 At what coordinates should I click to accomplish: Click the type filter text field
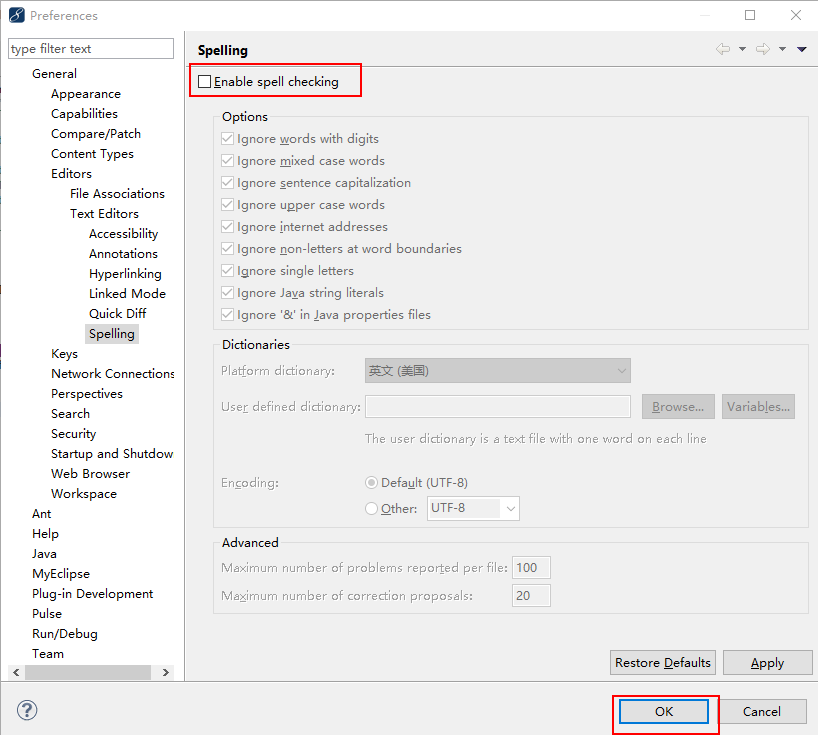90,48
